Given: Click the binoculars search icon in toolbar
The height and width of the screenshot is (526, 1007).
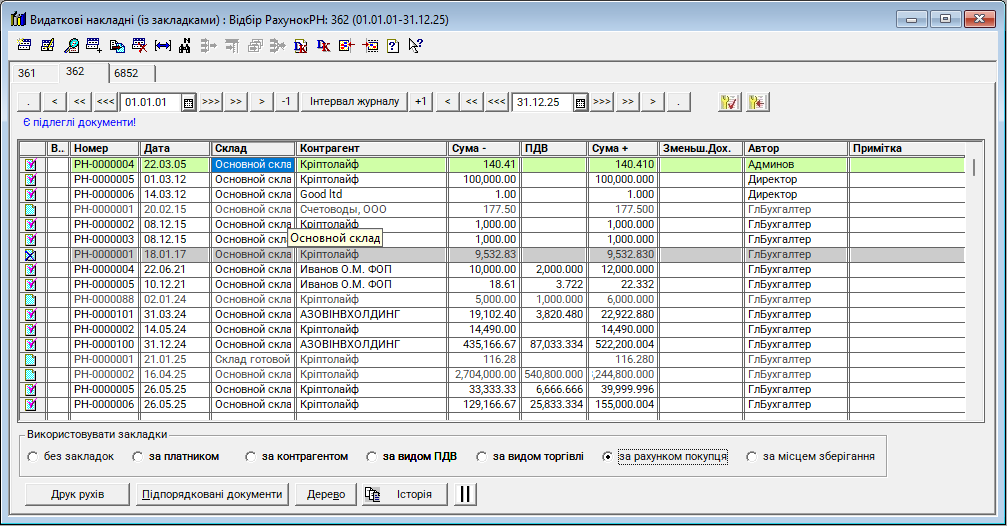Looking at the screenshot, I should (x=186, y=45).
